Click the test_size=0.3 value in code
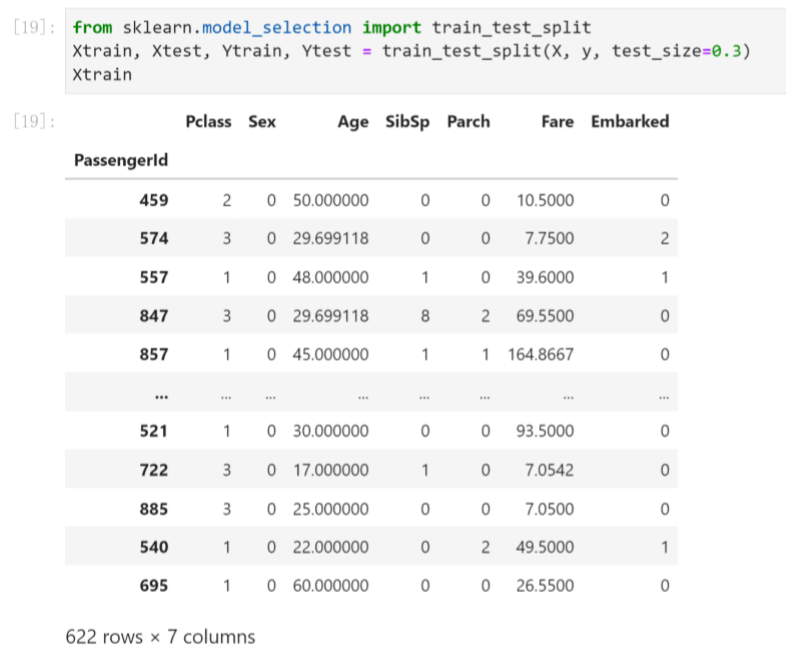Screen dimensions: 790x659 pos(691,51)
